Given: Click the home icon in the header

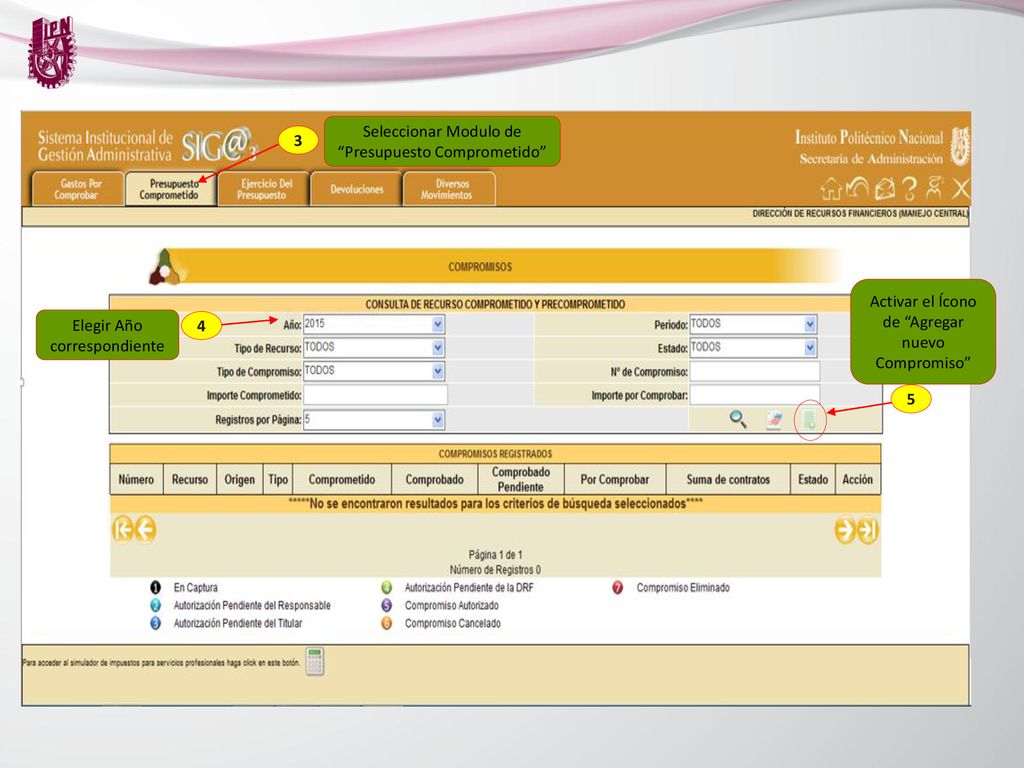Looking at the screenshot, I should click(x=831, y=189).
